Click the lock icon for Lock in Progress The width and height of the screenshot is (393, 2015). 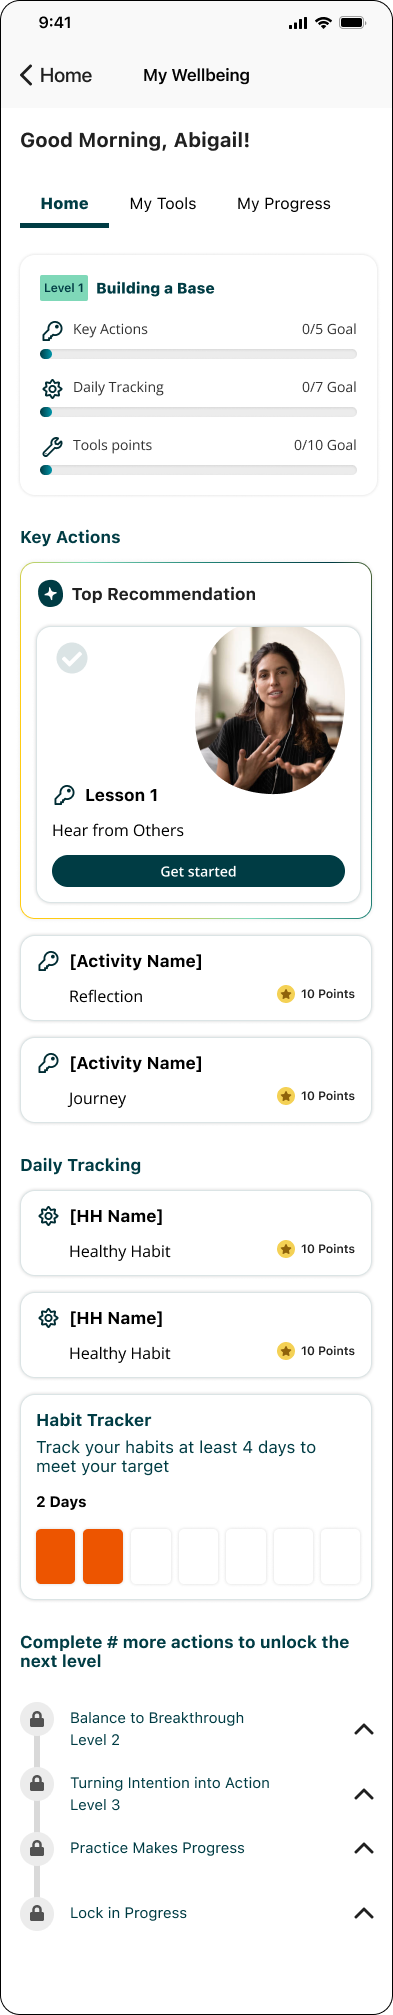pyautogui.click(x=37, y=1914)
